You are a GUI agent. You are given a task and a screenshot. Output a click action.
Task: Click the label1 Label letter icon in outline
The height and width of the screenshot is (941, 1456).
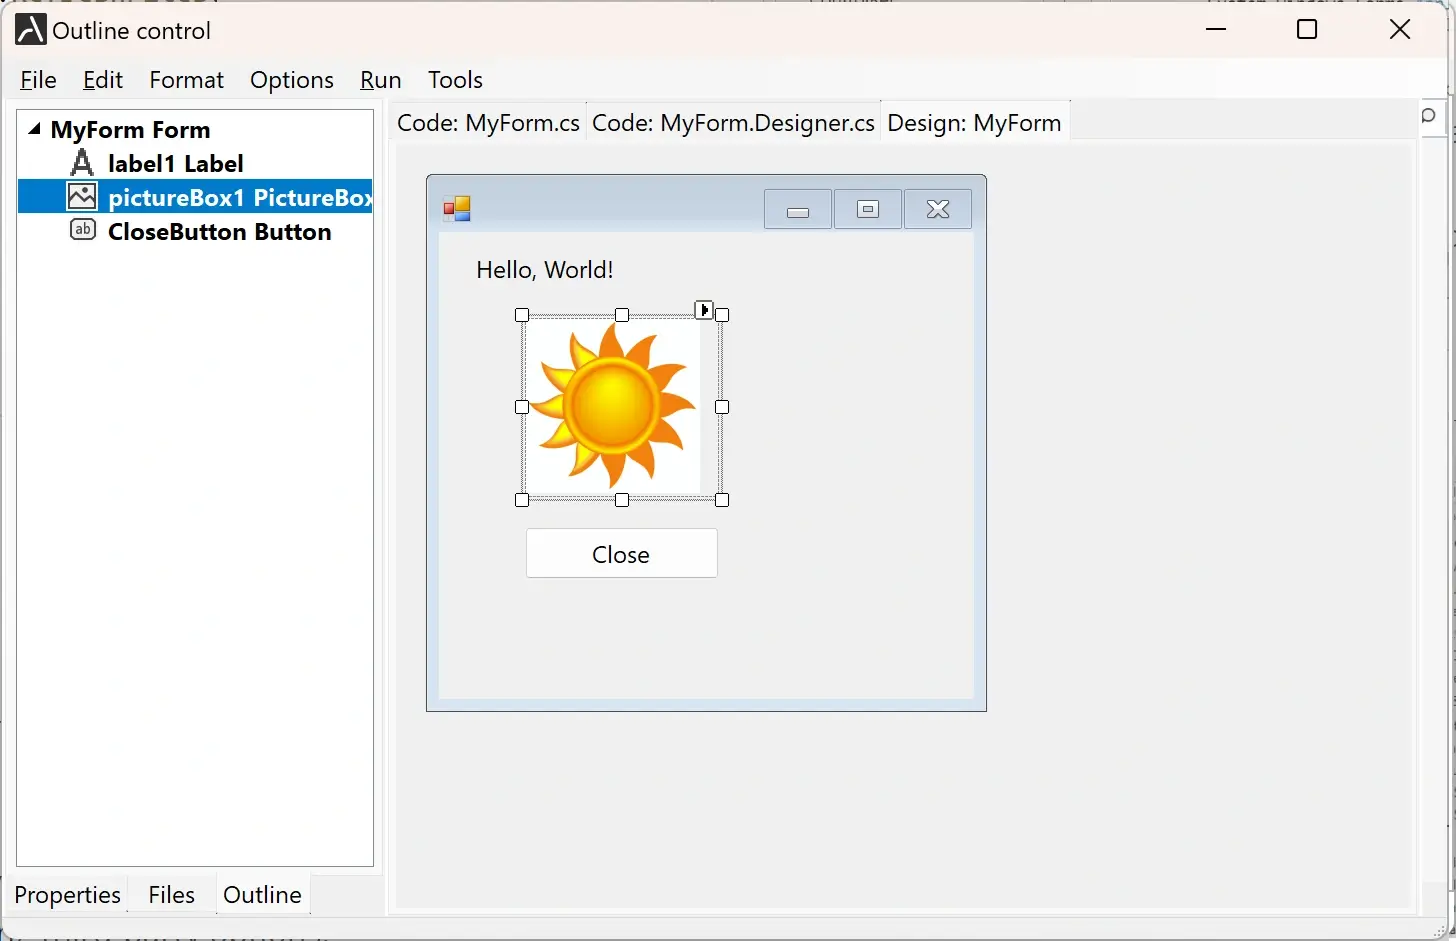[82, 163]
